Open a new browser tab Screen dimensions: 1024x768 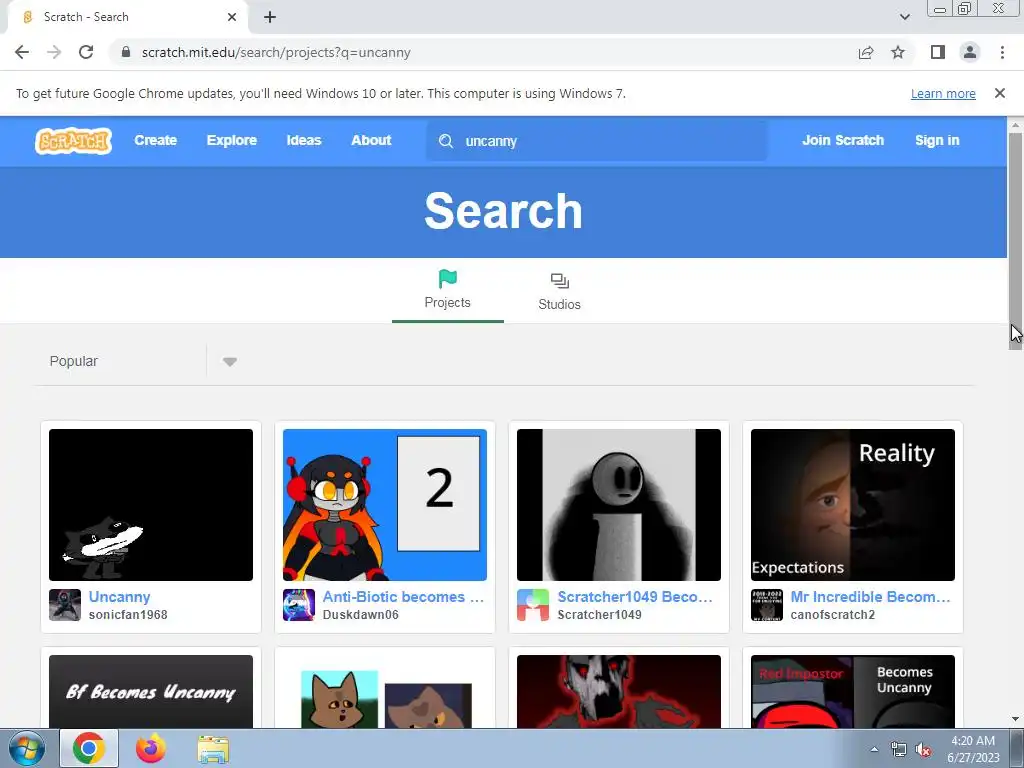270,17
